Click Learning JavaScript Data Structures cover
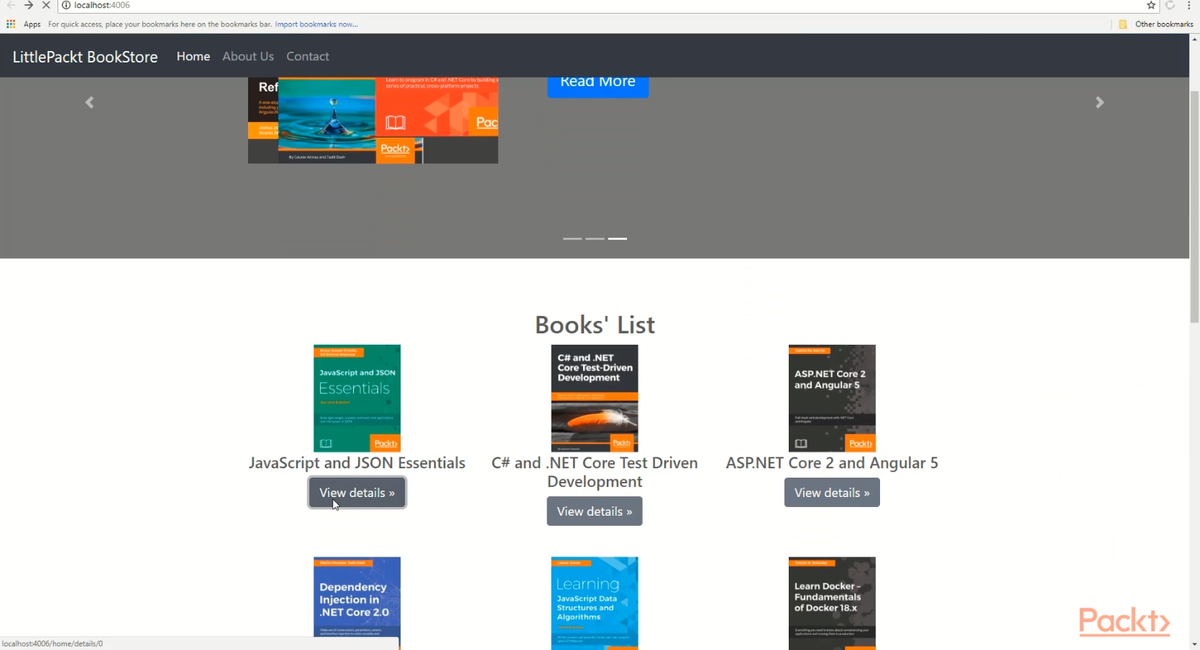This screenshot has width=1200, height=650. [x=595, y=603]
